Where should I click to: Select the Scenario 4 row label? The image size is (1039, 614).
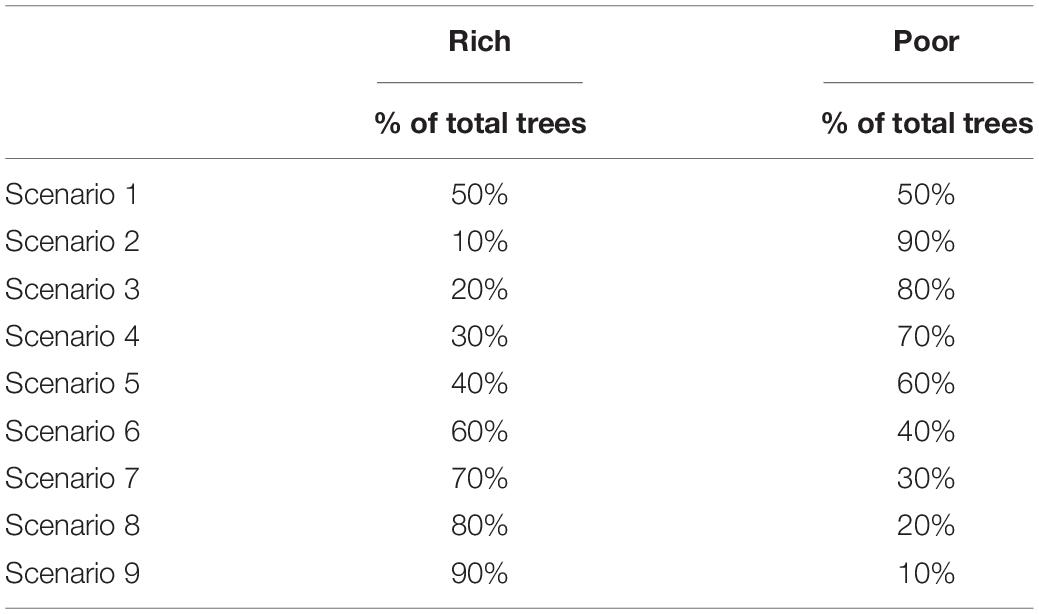tap(72, 336)
